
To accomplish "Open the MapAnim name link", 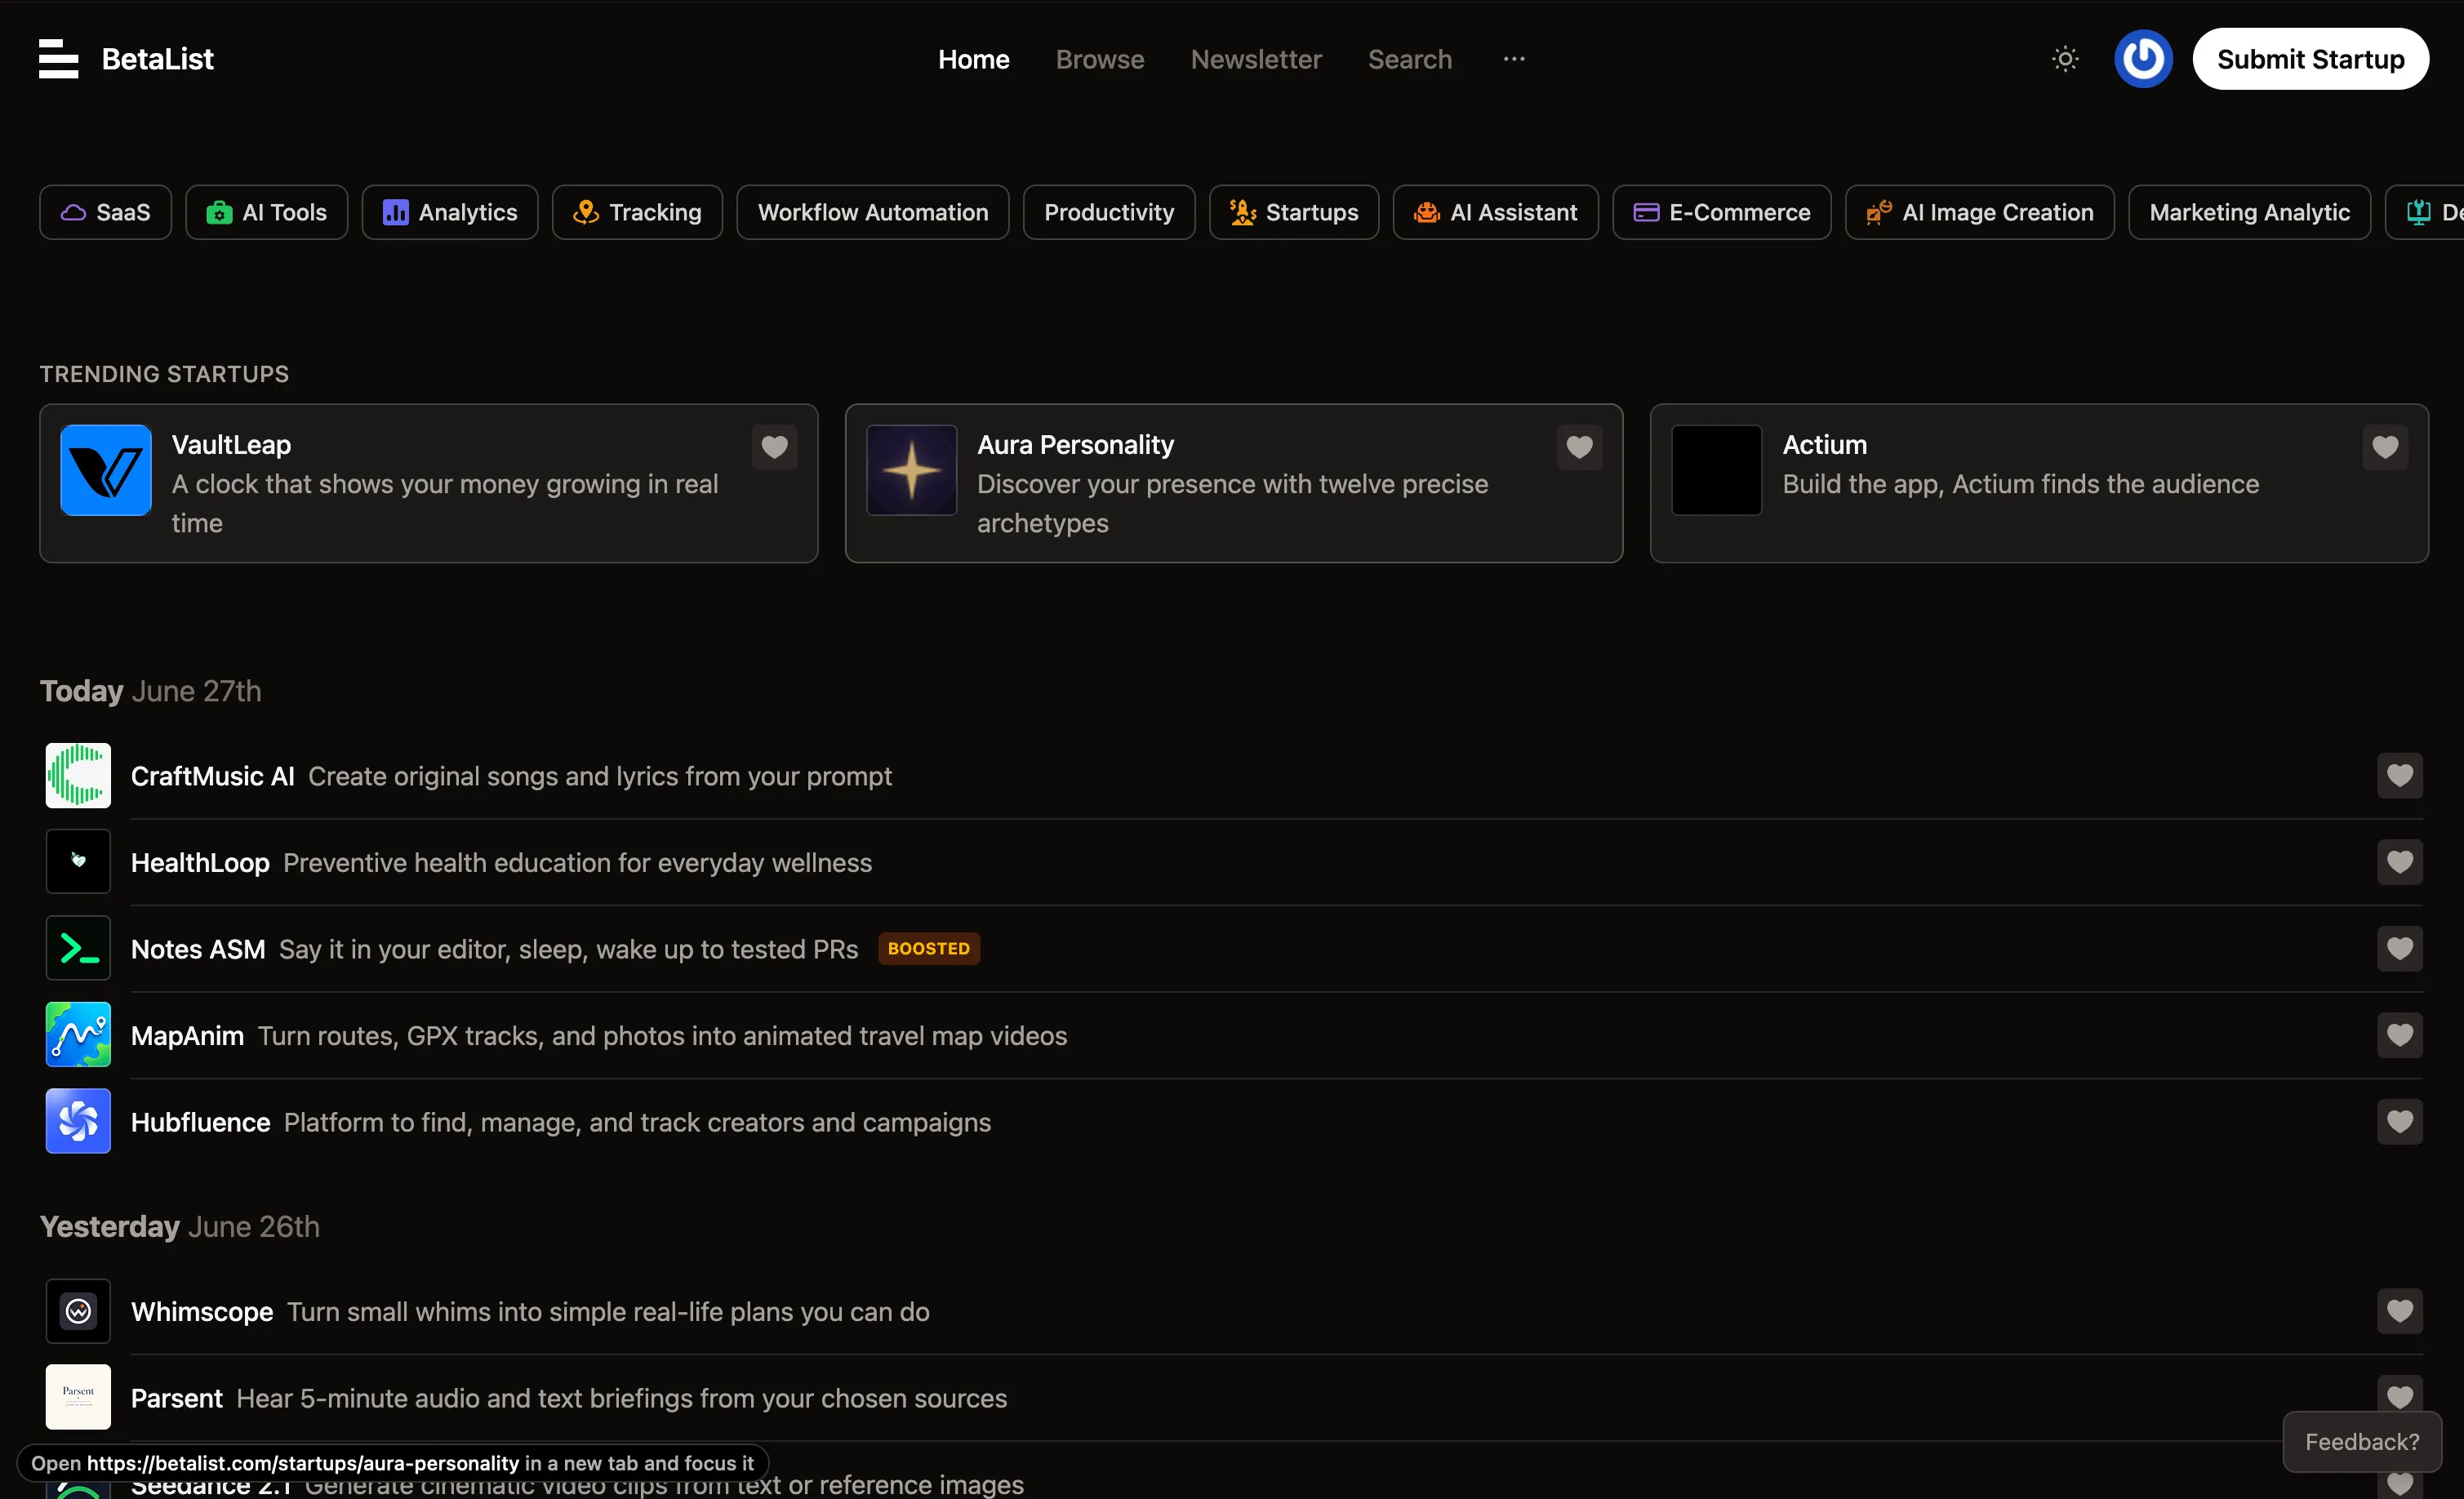I will click(x=188, y=1035).
